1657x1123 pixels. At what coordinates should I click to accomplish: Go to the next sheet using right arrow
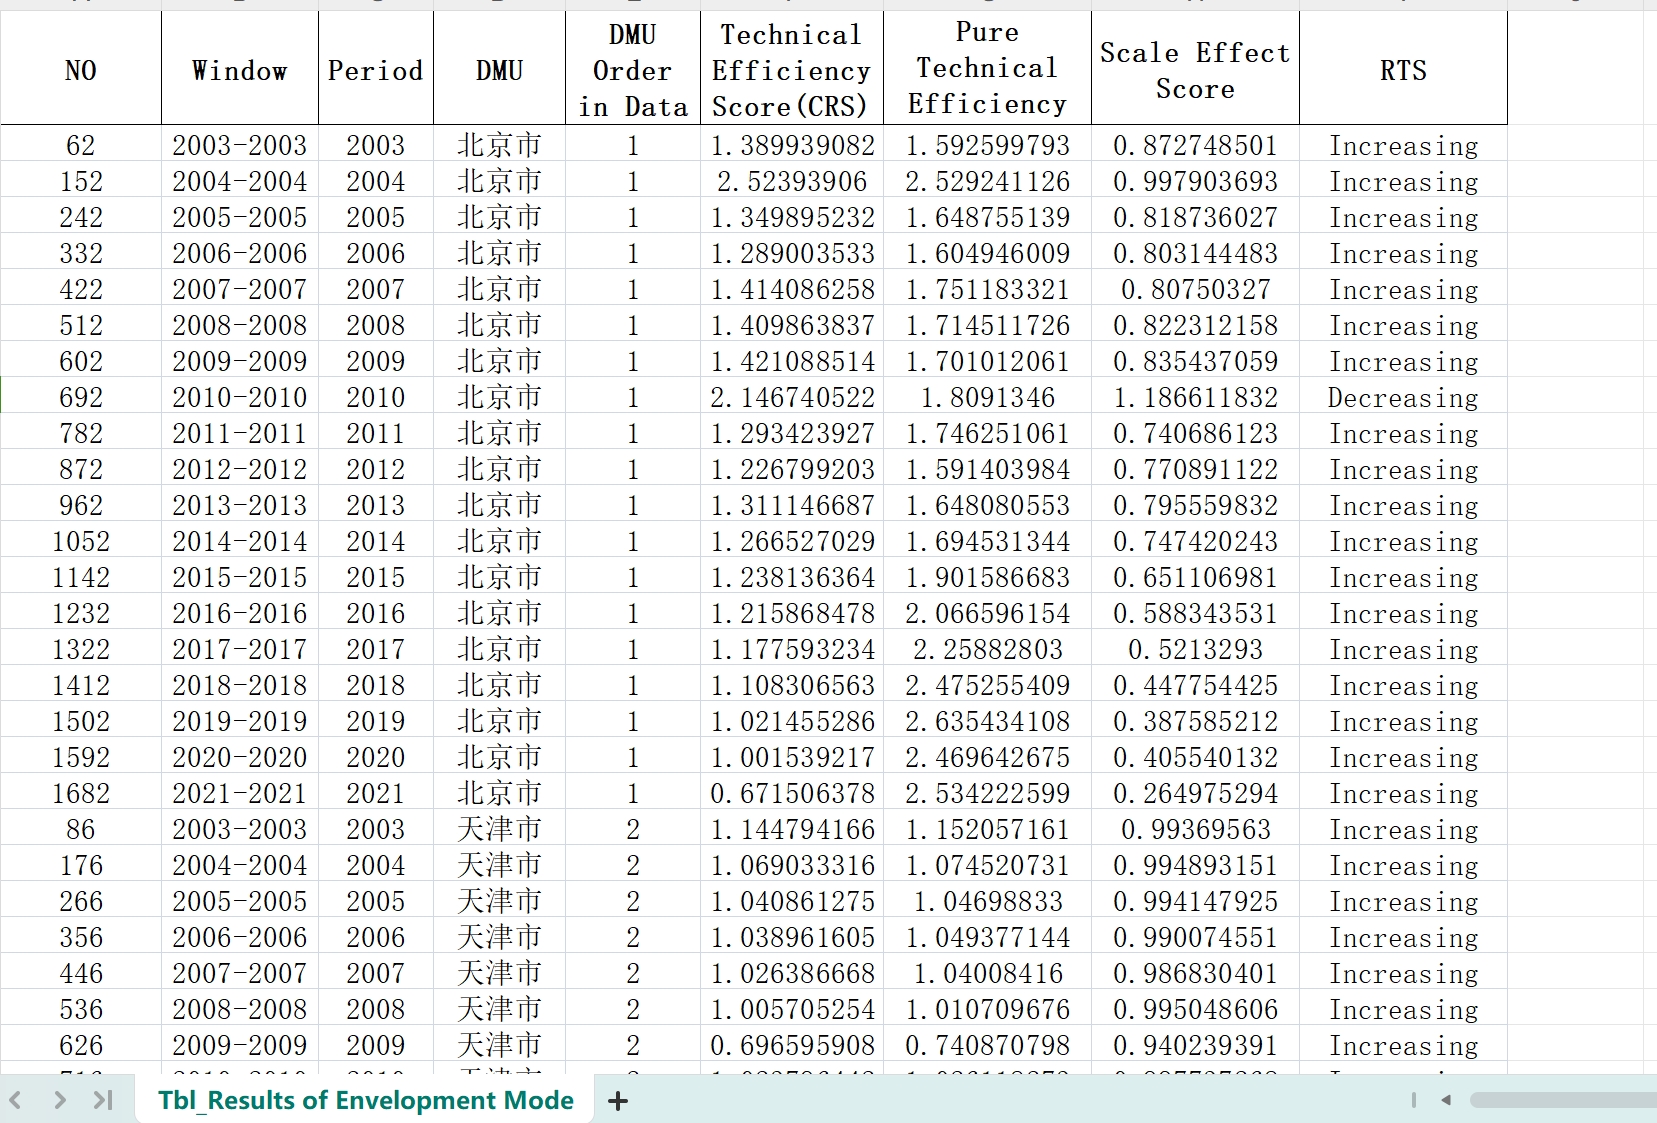tap(60, 1100)
